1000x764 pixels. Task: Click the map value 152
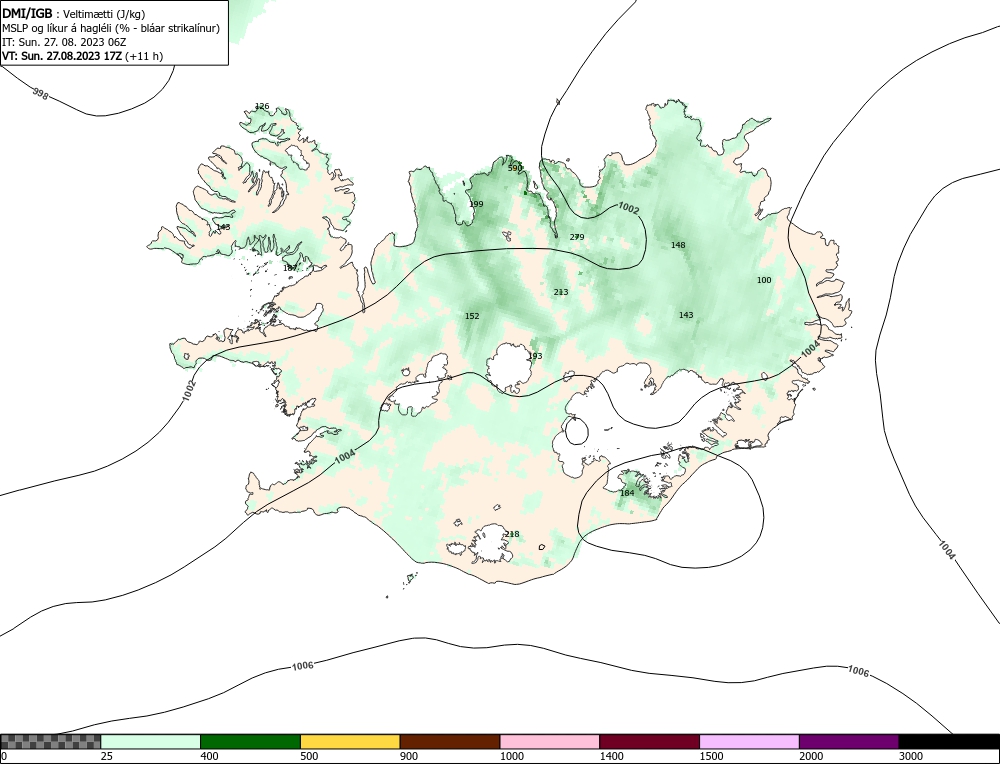(472, 316)
